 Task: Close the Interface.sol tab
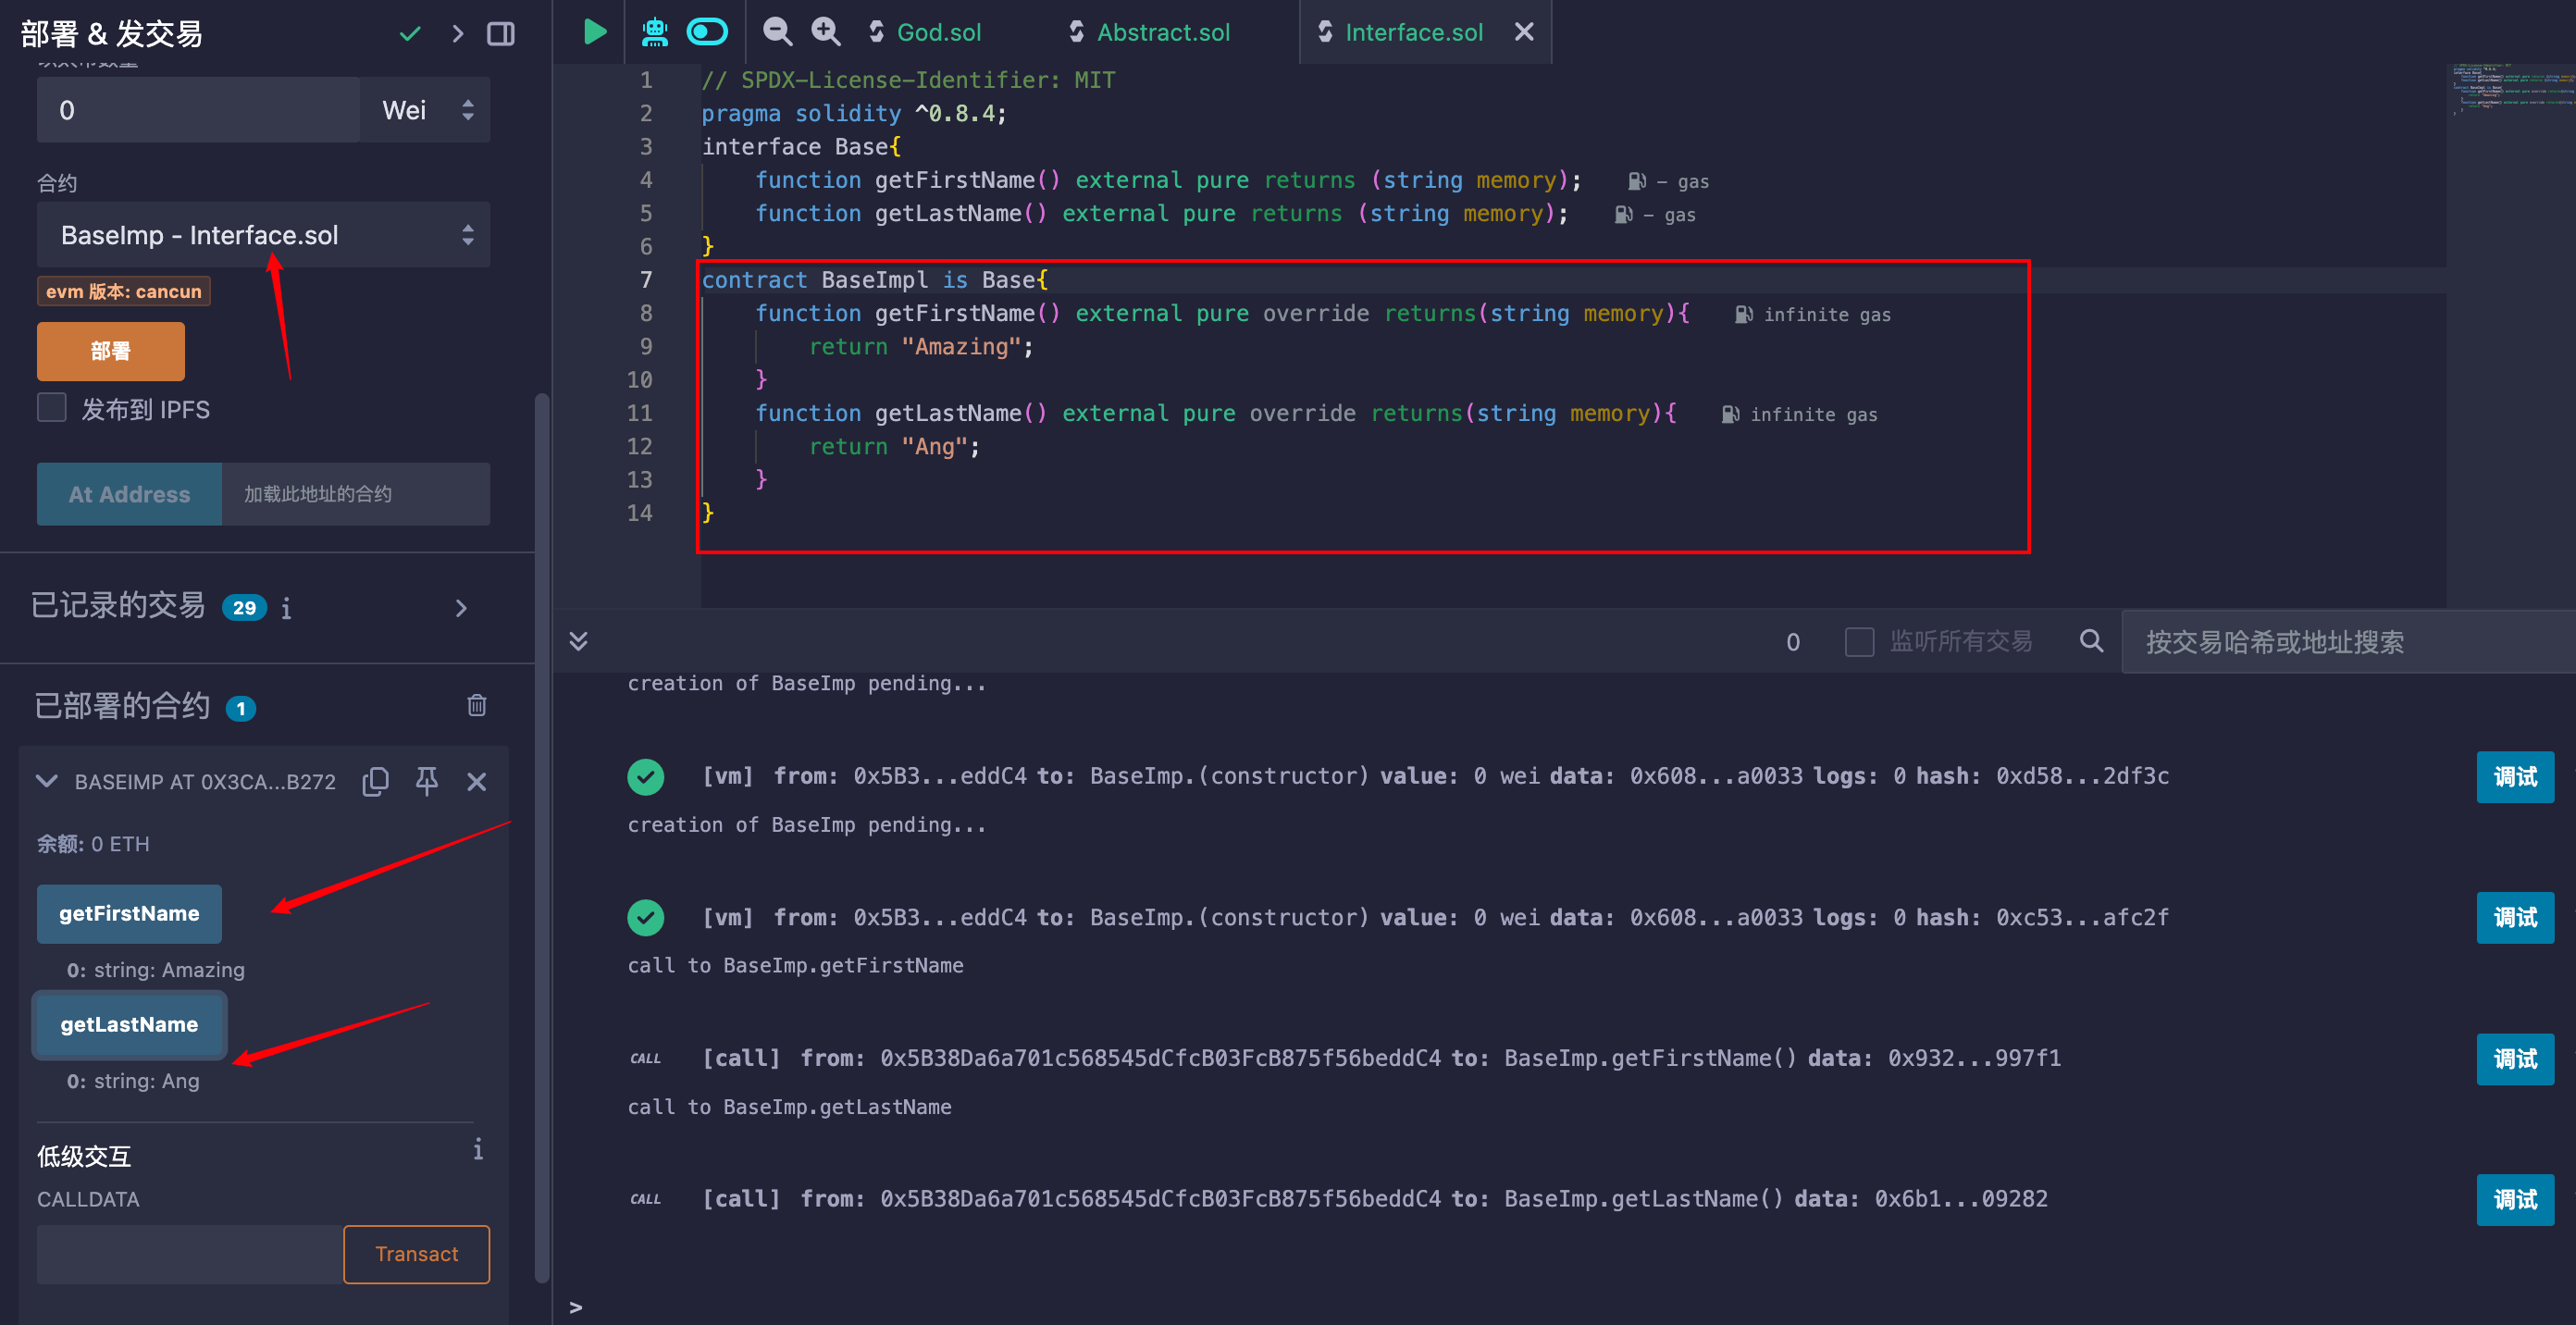(x=1524, y=32)
